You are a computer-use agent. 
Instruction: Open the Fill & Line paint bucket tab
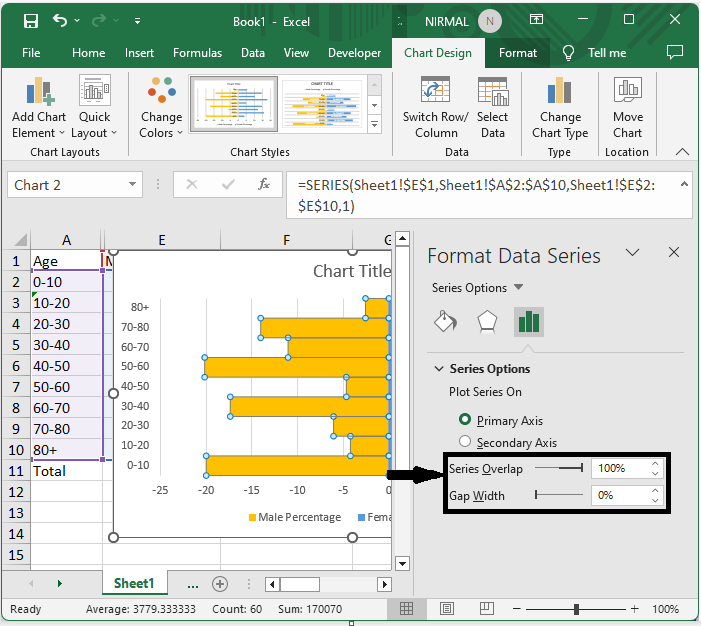coord(445,321)
